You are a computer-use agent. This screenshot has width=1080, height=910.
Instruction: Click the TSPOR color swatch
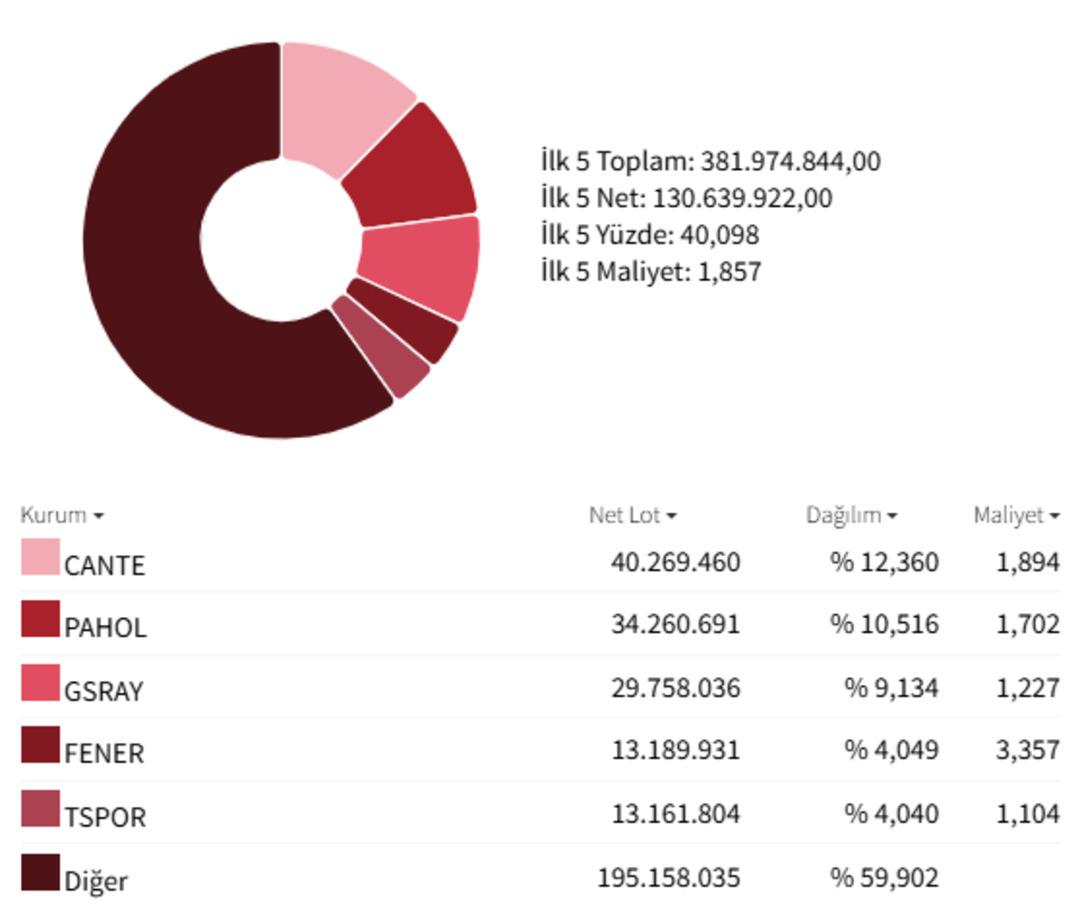40,808
